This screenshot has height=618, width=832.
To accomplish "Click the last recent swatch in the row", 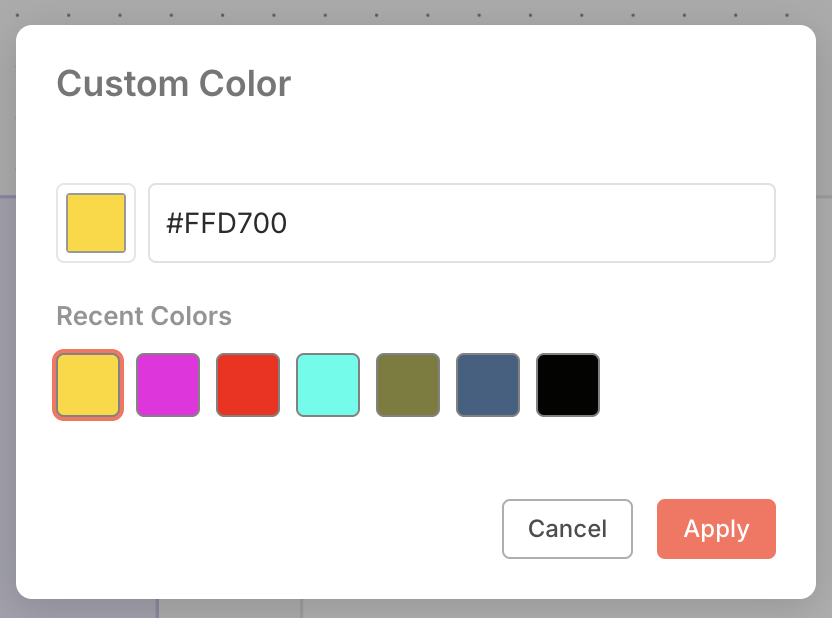I will [x=567, y=384].
